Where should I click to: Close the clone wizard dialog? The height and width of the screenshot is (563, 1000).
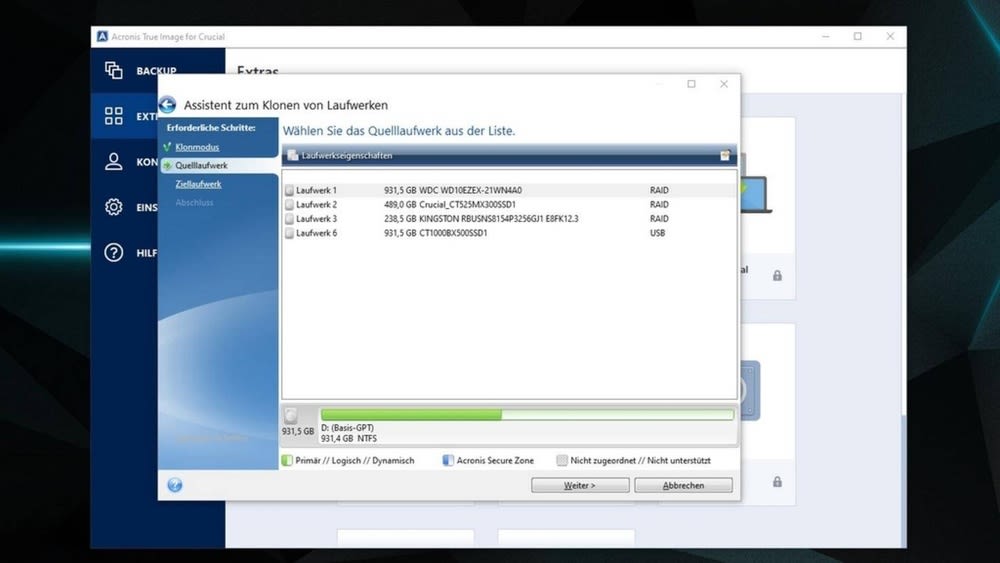pos(724,84)
